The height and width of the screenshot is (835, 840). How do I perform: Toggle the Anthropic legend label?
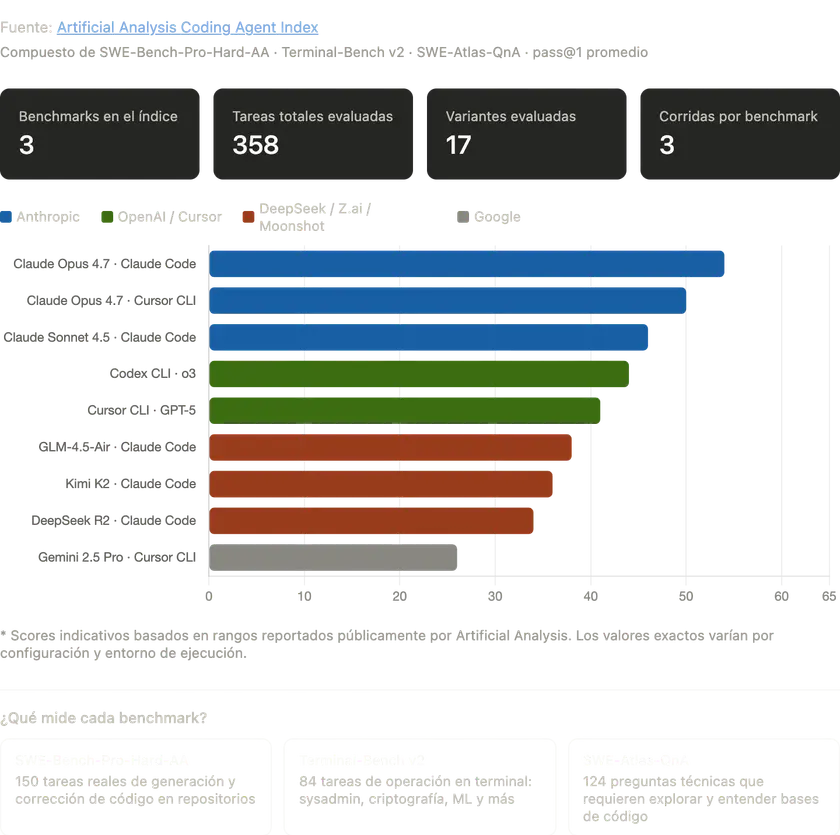[48, 217]
